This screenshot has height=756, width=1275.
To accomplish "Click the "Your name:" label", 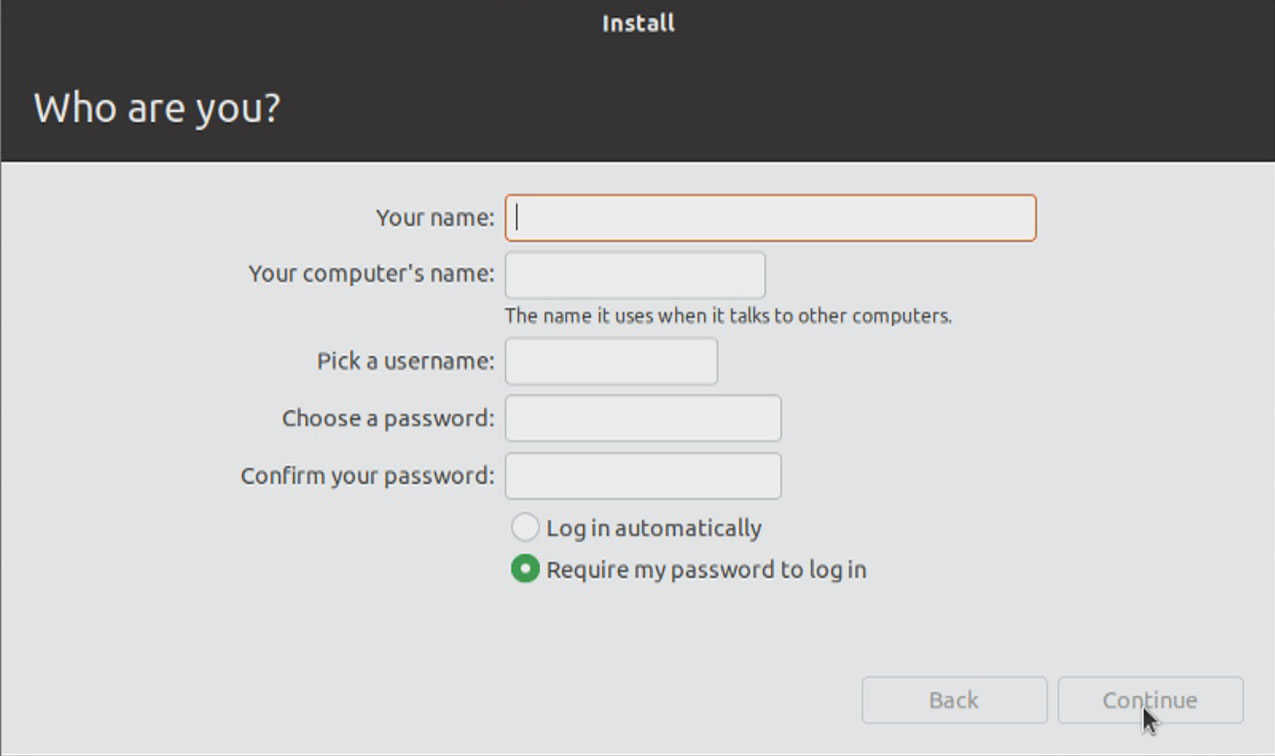I will click(434, 217).
